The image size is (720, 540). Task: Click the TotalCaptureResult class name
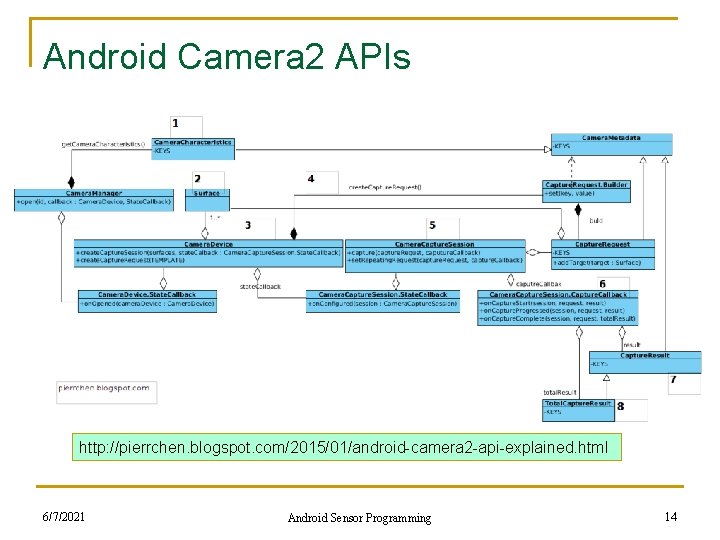tap(578, 403)
